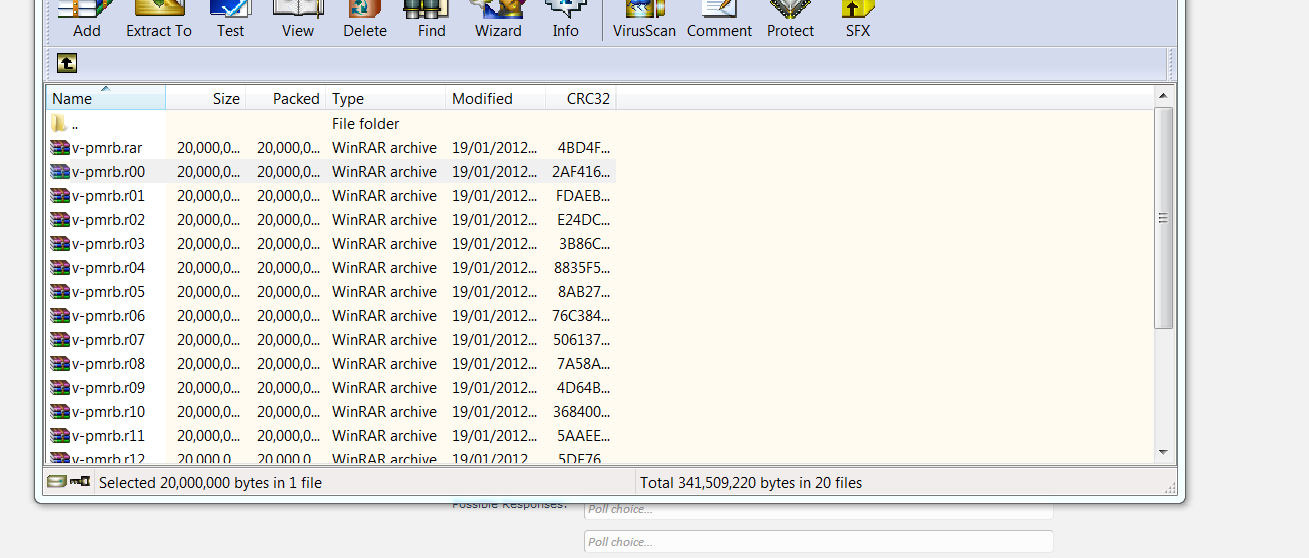Click CRC32 value 8835F5... row
1309x558 pixels.
tap(582, 268)
